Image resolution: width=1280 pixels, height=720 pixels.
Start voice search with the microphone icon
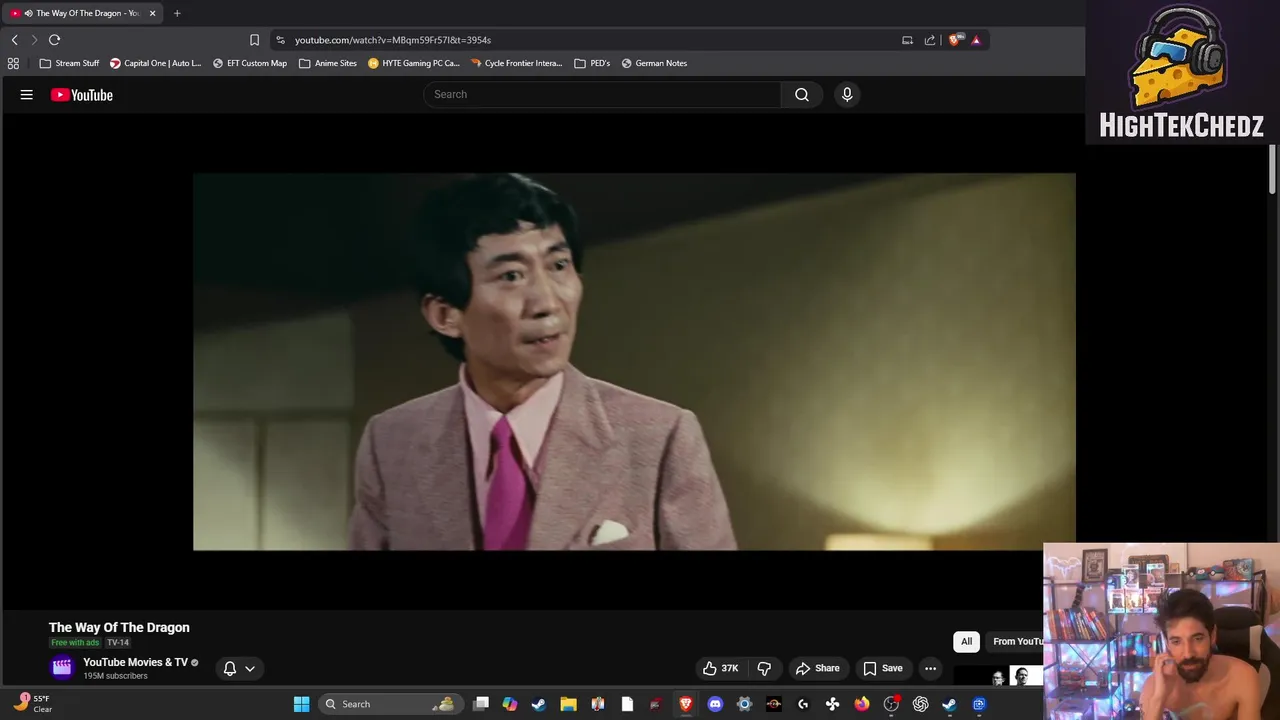(847, 94)
